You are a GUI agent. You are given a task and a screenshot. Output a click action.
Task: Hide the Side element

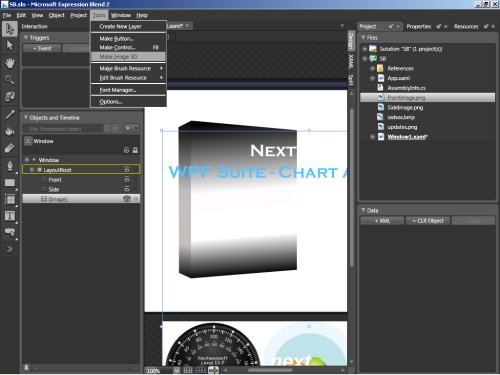point(127,189)
